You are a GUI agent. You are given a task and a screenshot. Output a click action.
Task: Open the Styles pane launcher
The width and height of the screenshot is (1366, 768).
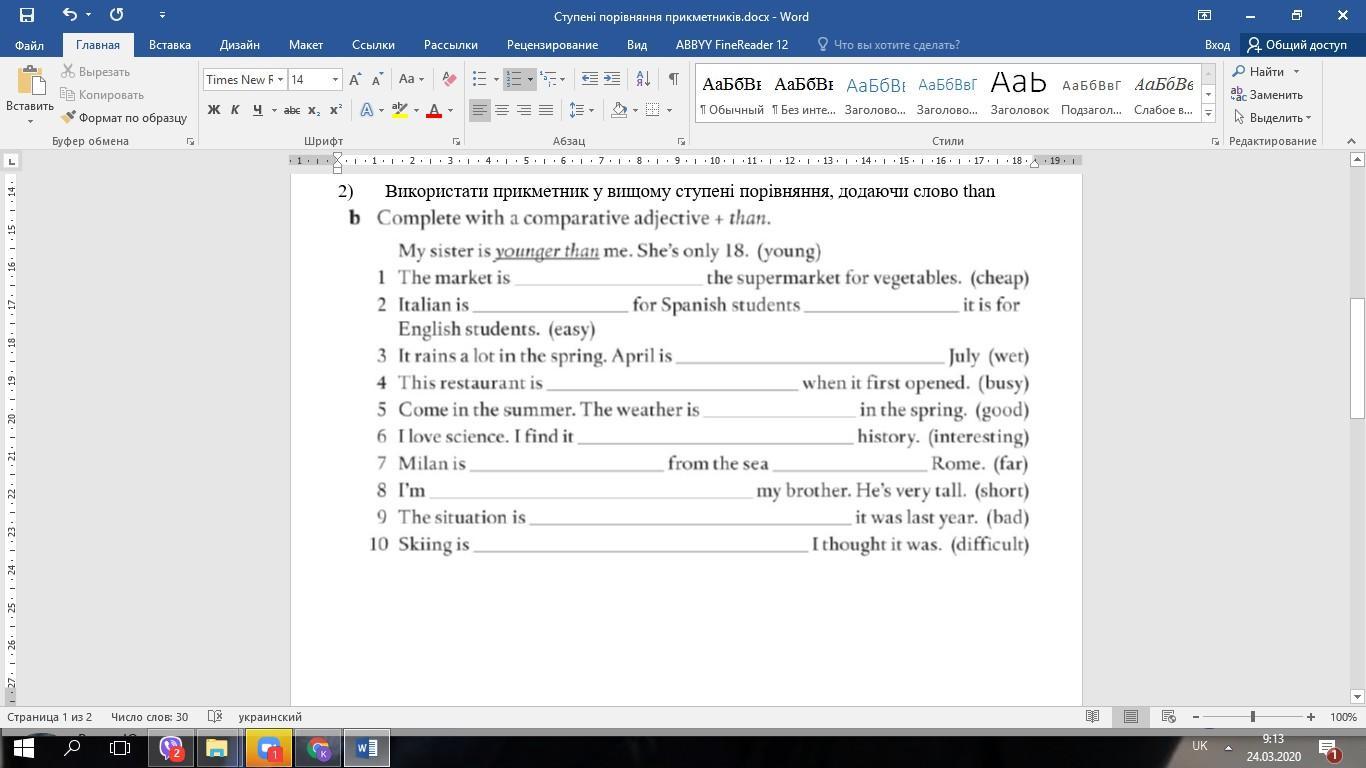1215,142
